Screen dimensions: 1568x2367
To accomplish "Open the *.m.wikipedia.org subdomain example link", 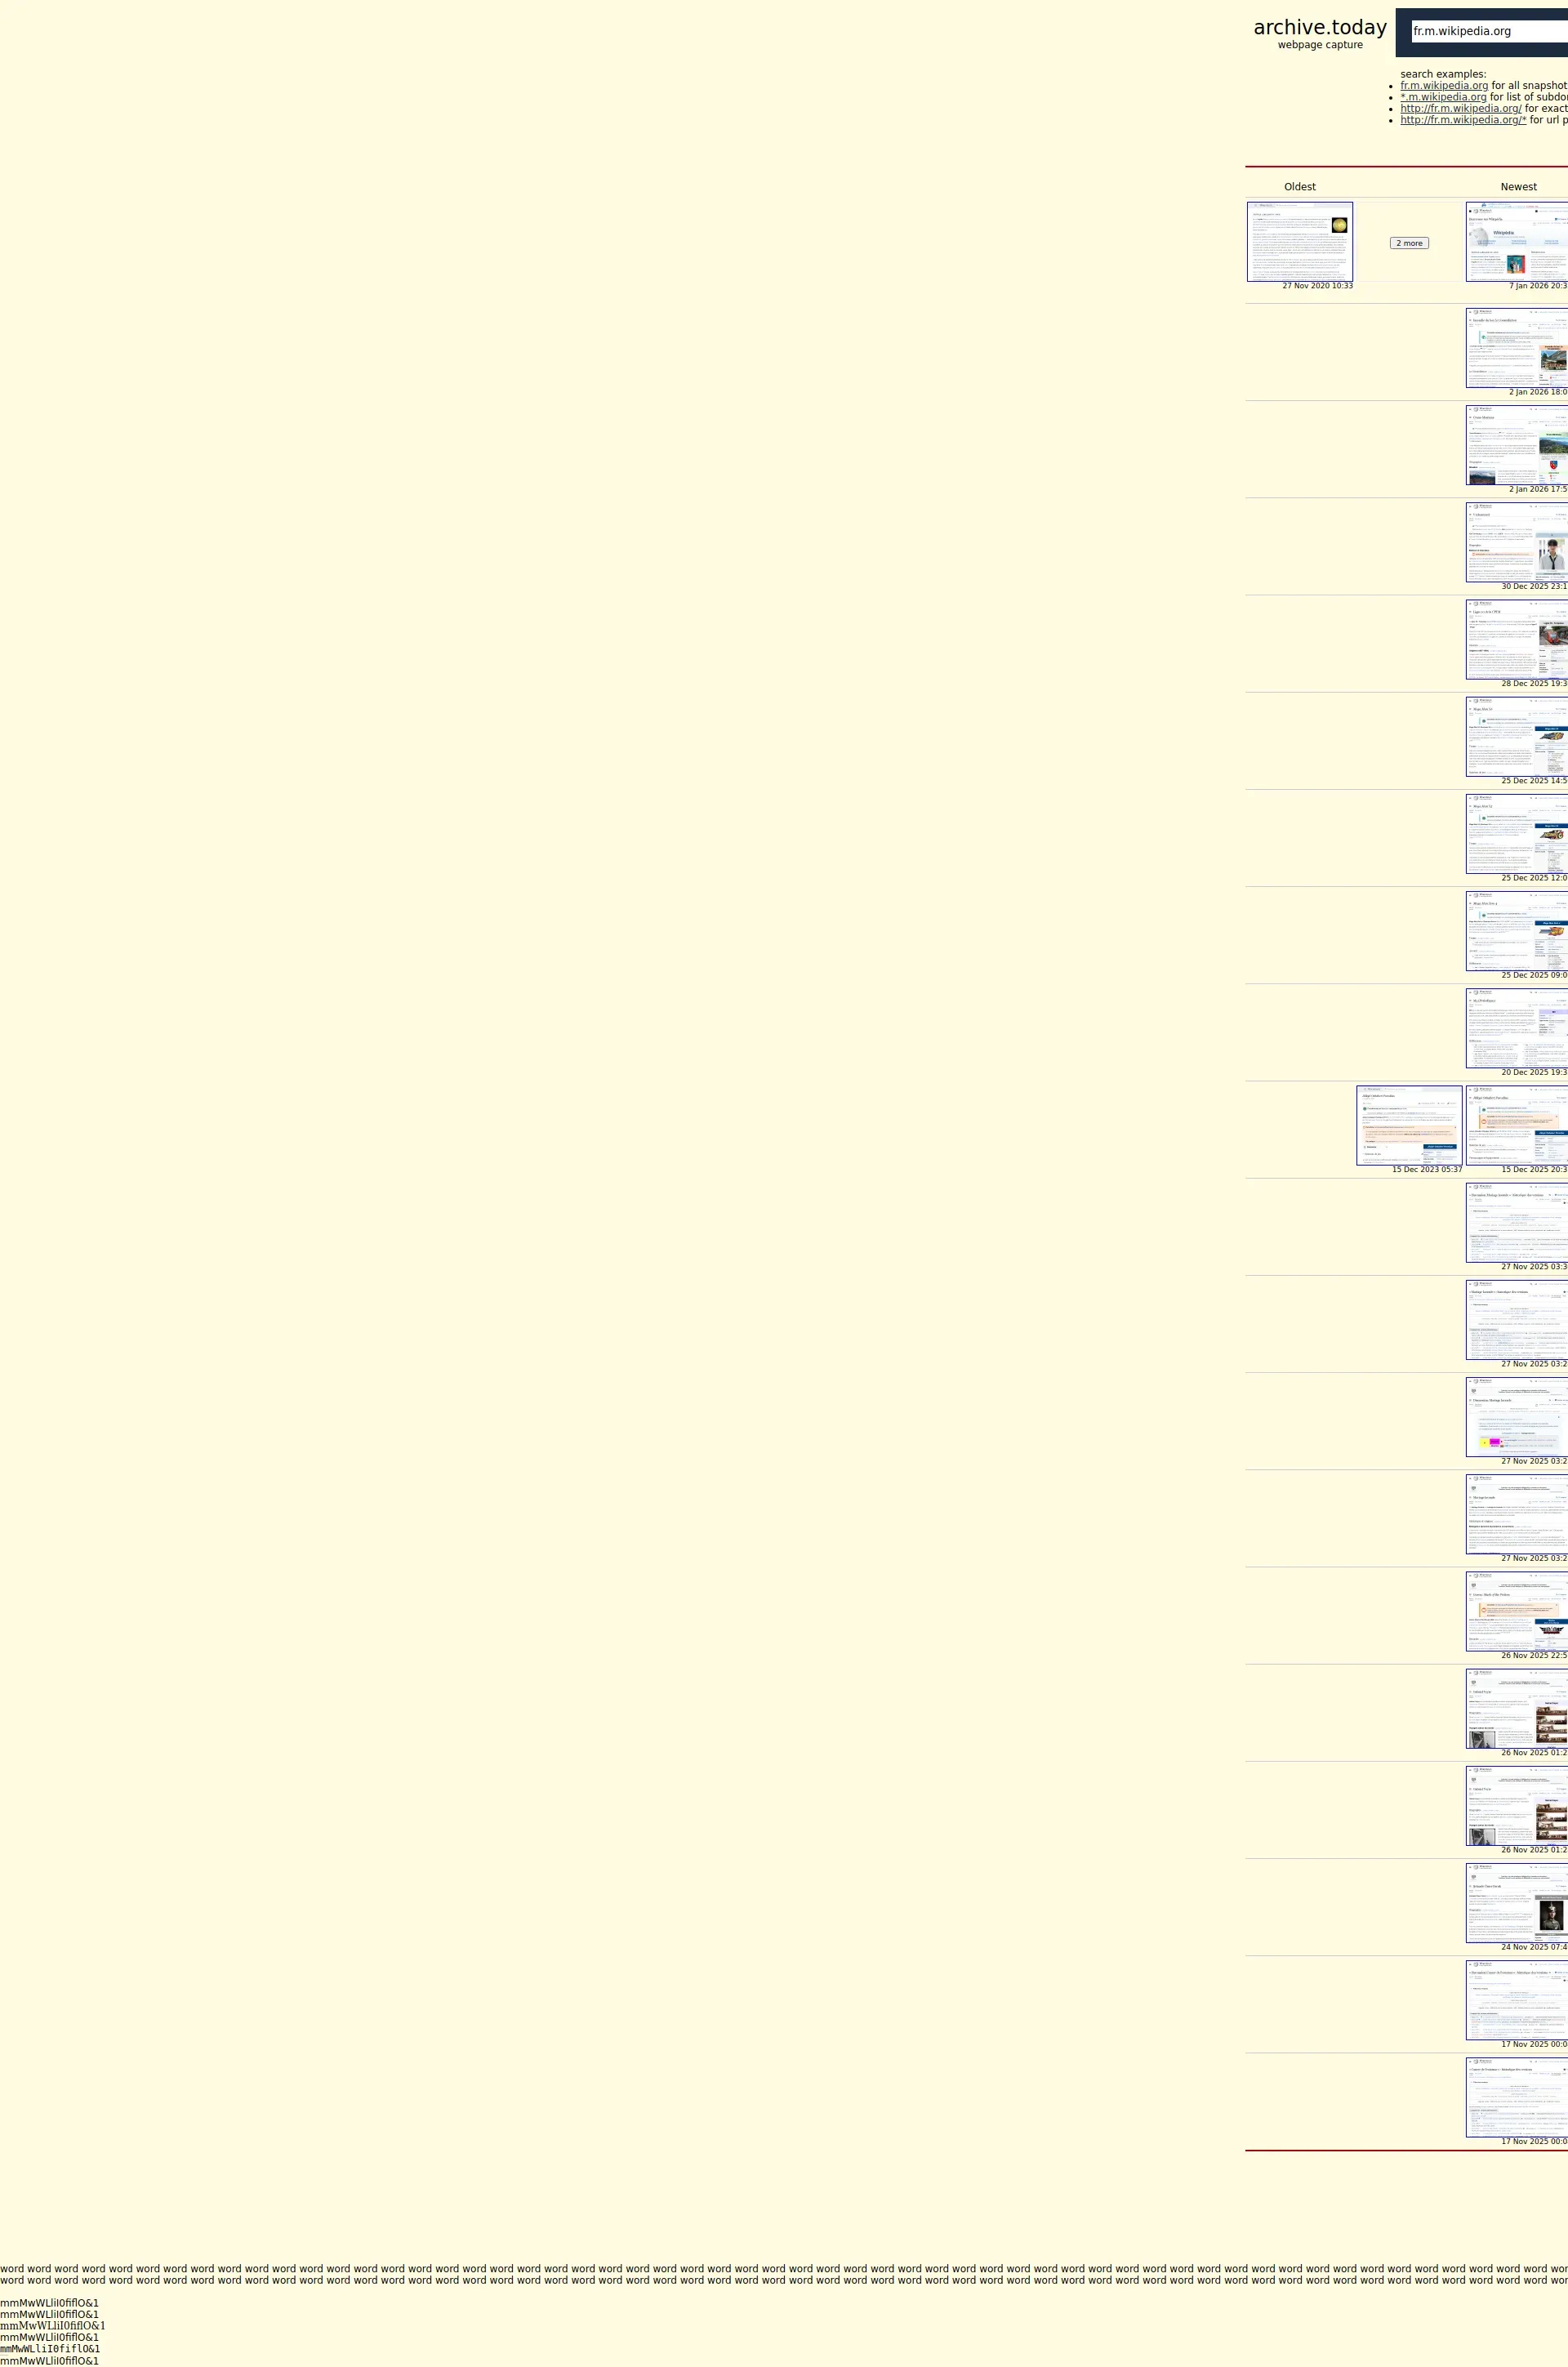I will (x=1443, y=97).
